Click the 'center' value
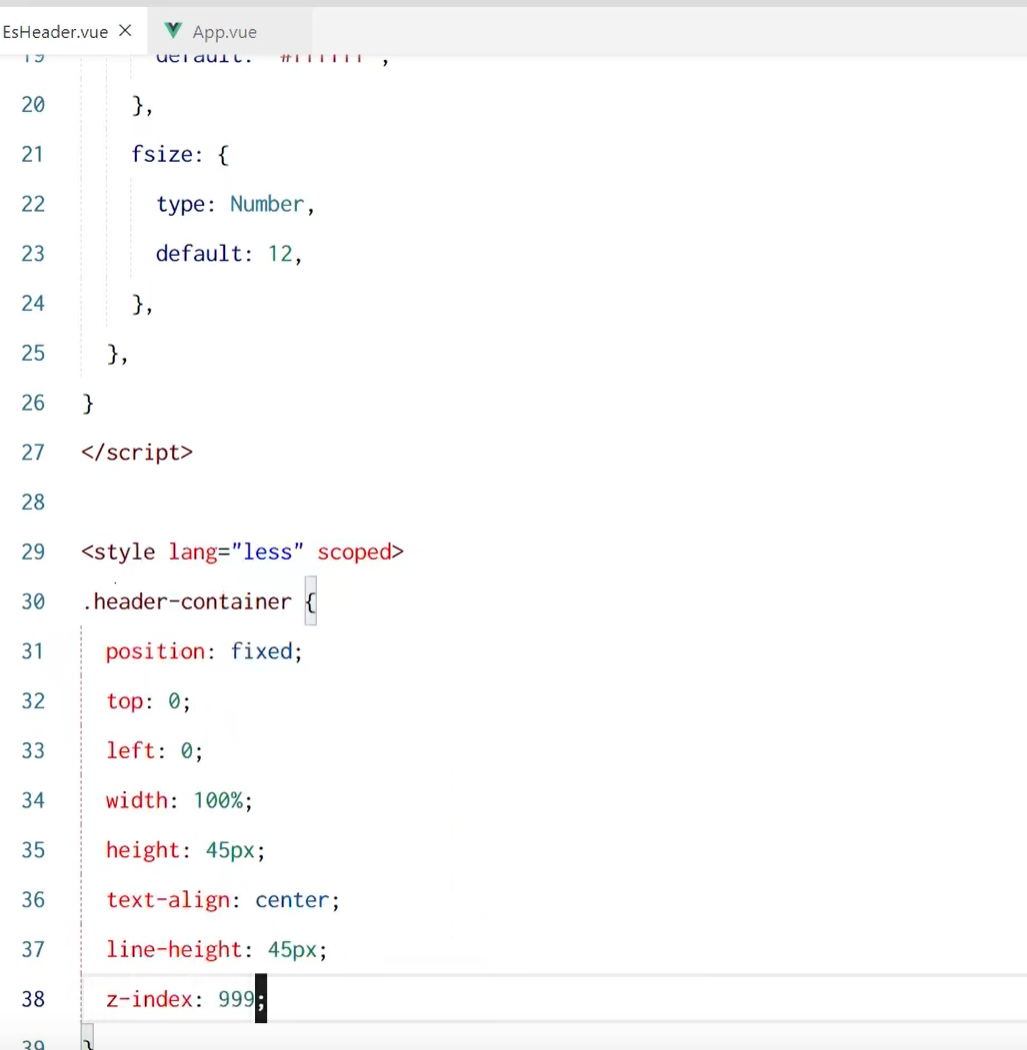 coord(292,900)
